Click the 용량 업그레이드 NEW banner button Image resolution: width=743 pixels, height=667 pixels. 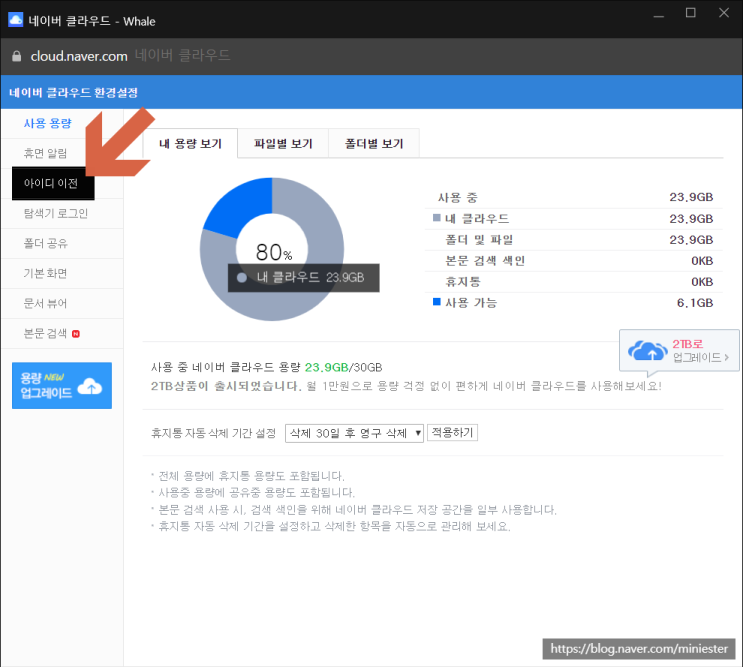pyautogui.click(x=62, y=386)
